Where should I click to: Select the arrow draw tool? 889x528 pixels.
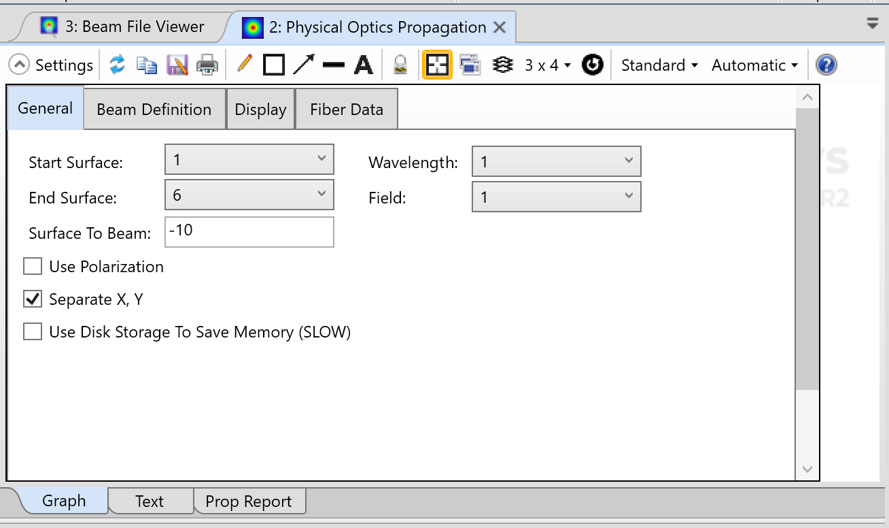click(304, 65)
